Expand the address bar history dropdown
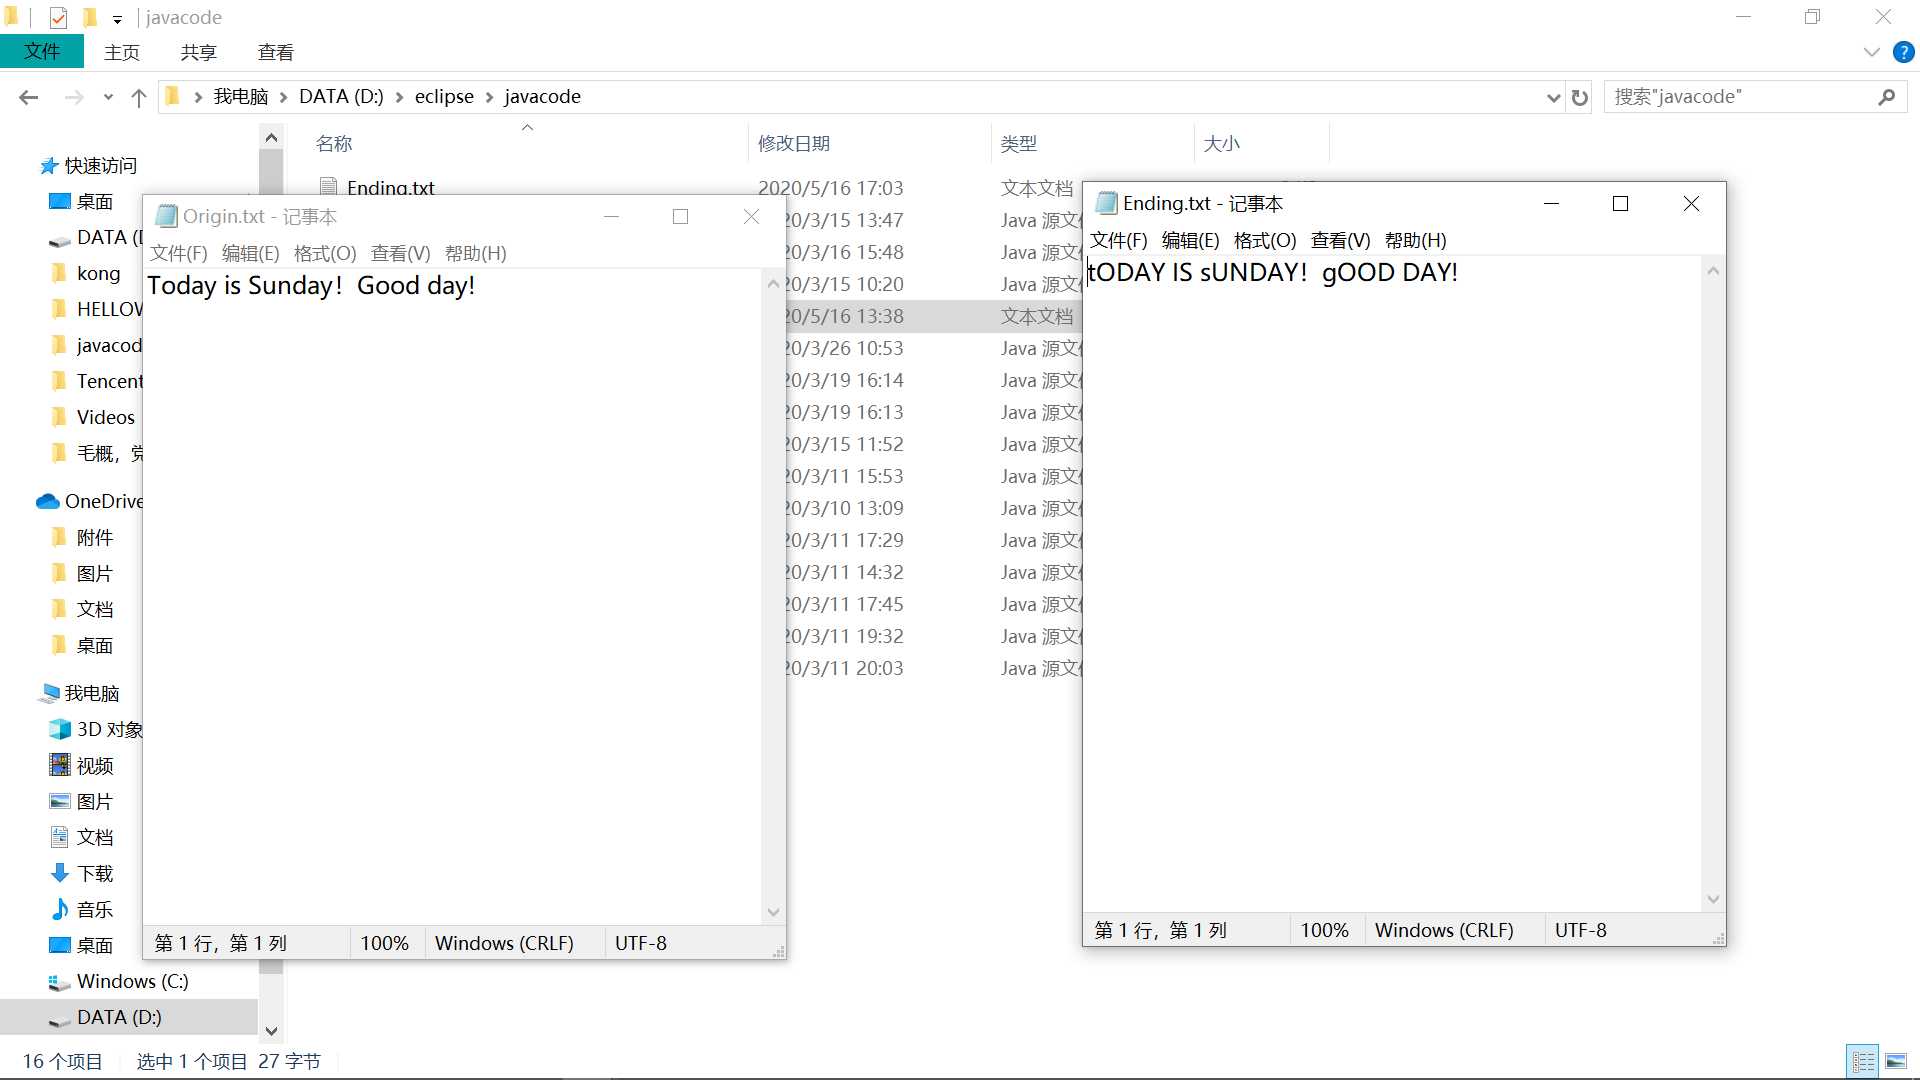This screenshot has height=1080, width=1920. [x=1553, y=97]
